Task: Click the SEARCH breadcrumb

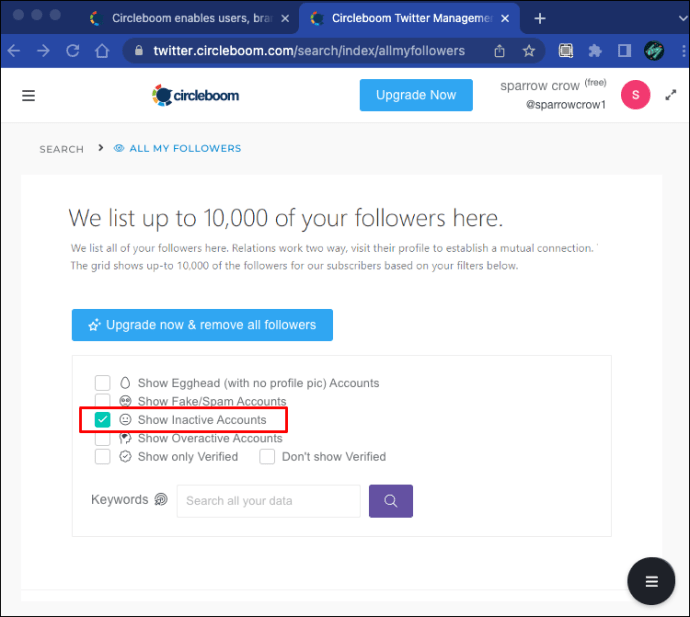Action: click(x=62, y=149)
